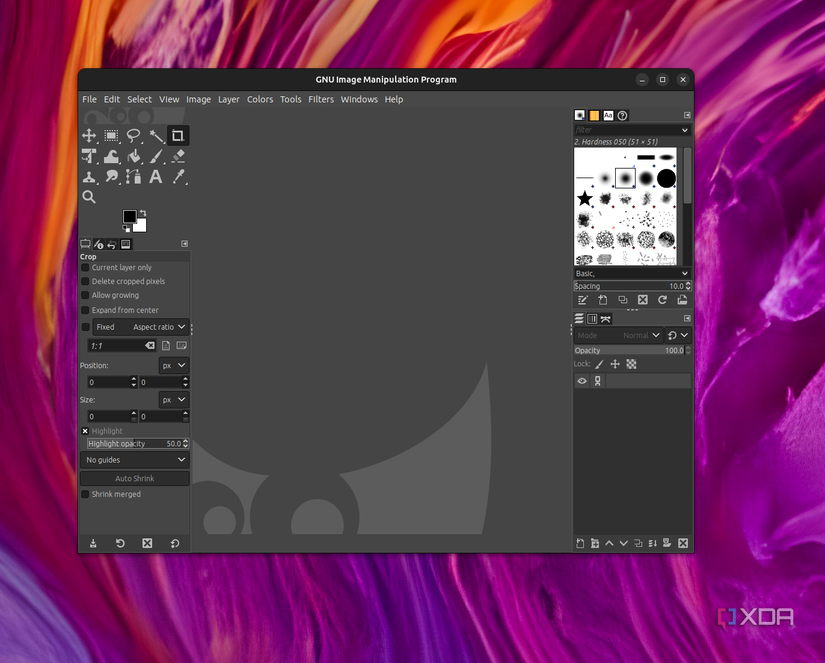Viewport: 825px width, 663px height.
Task: Toggle lock pixels brush icon
Action: 599,364
